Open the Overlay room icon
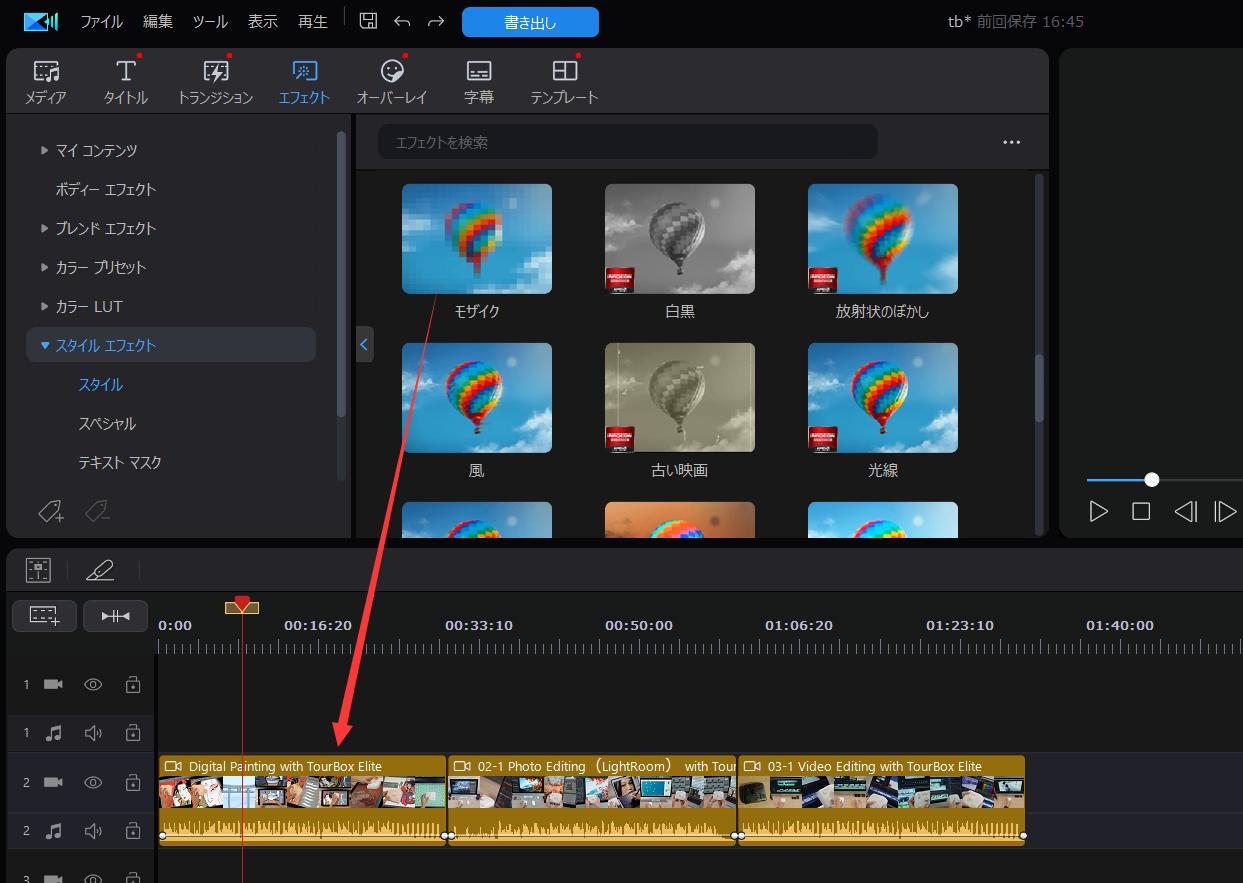1243x883 pixels. (392, 81)
